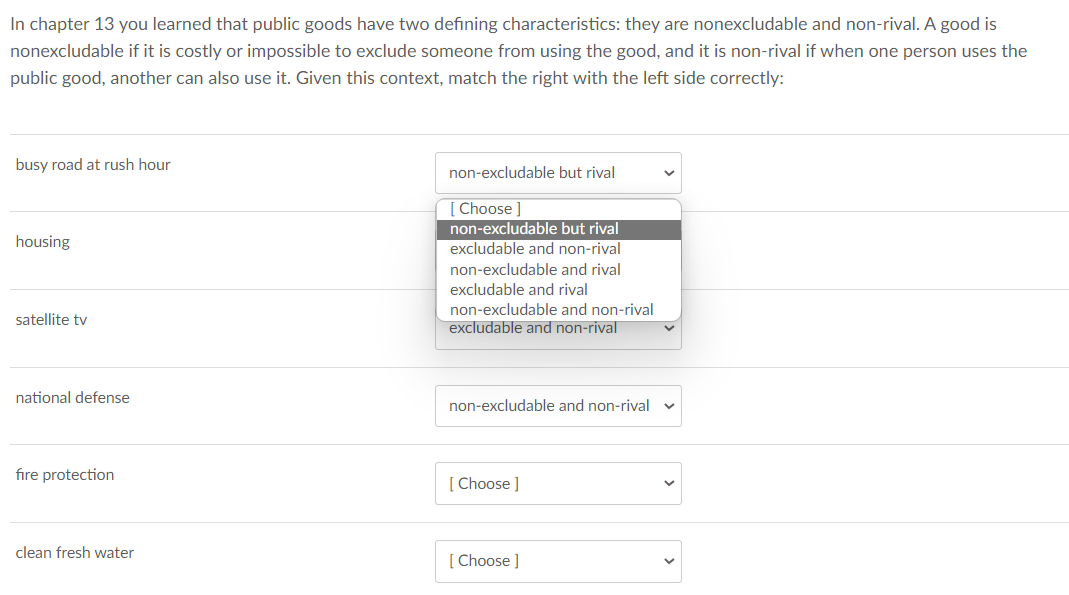This screenshot has height=595, width=1069.
Task: Select 'non-excludable but rival' from the open list
Action: [x=534, y=228]
